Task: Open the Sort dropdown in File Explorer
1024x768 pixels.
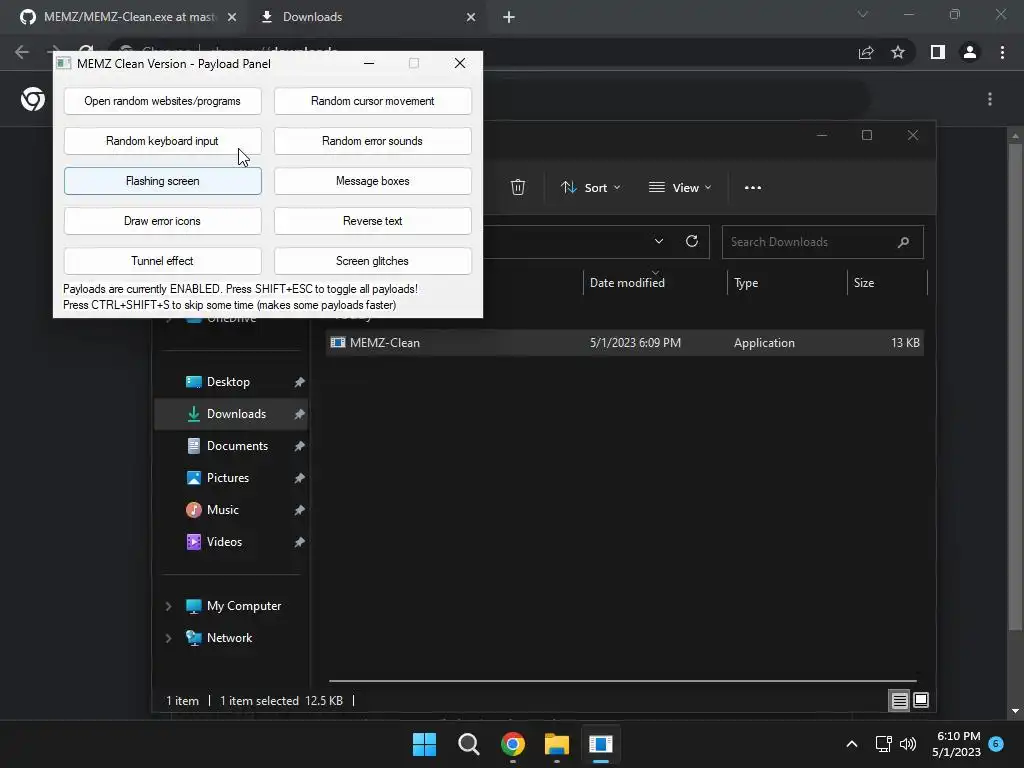Action: tap(590, 187)
